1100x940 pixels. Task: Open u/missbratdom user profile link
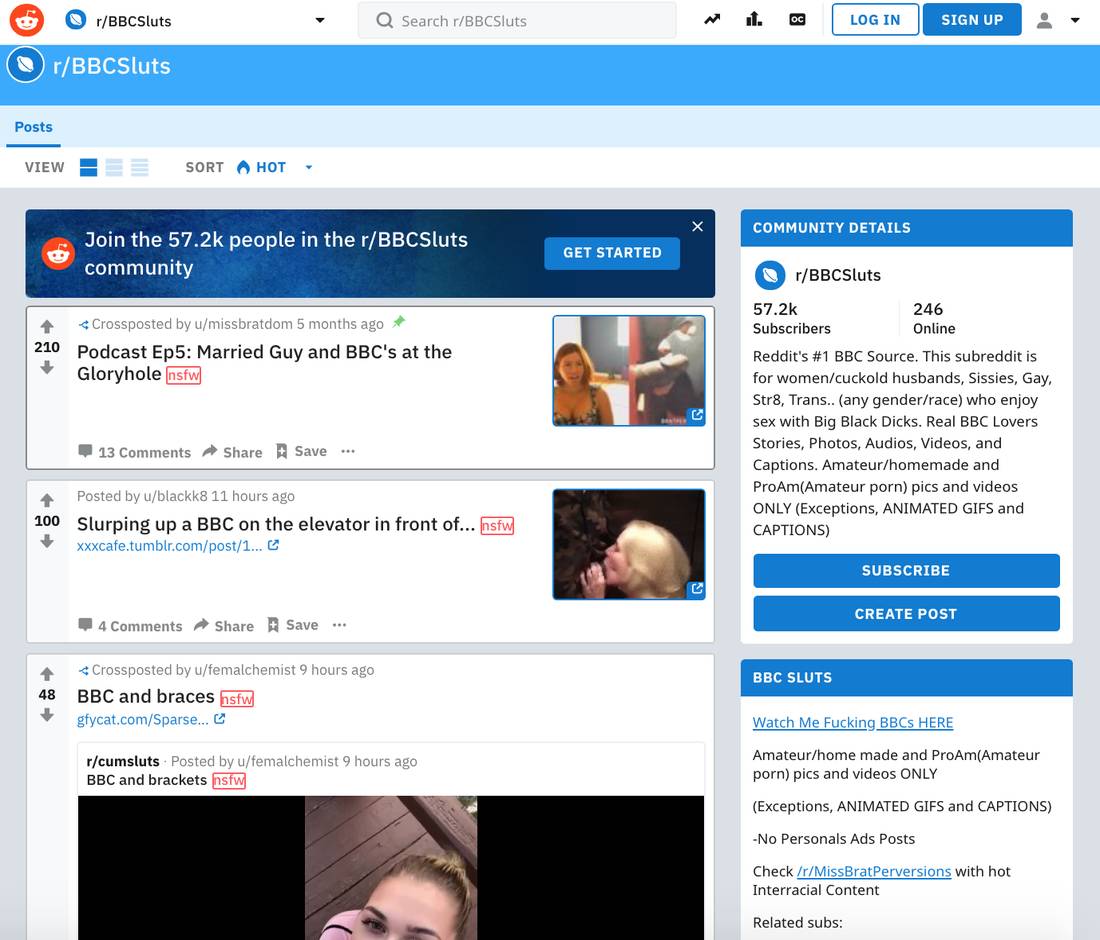click(243, 324)
